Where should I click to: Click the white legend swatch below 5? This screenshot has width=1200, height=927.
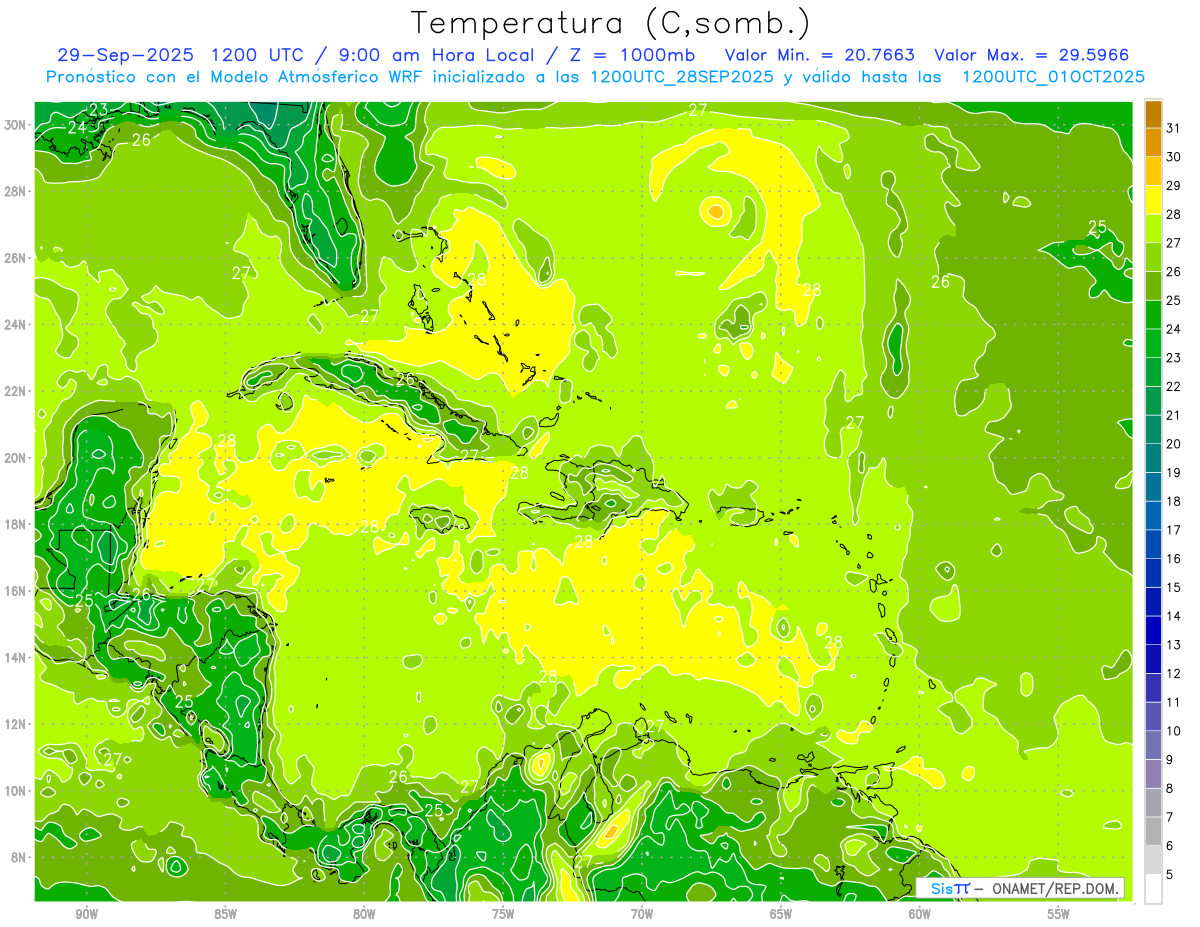pyautogui.click(x=1153, y=889)
